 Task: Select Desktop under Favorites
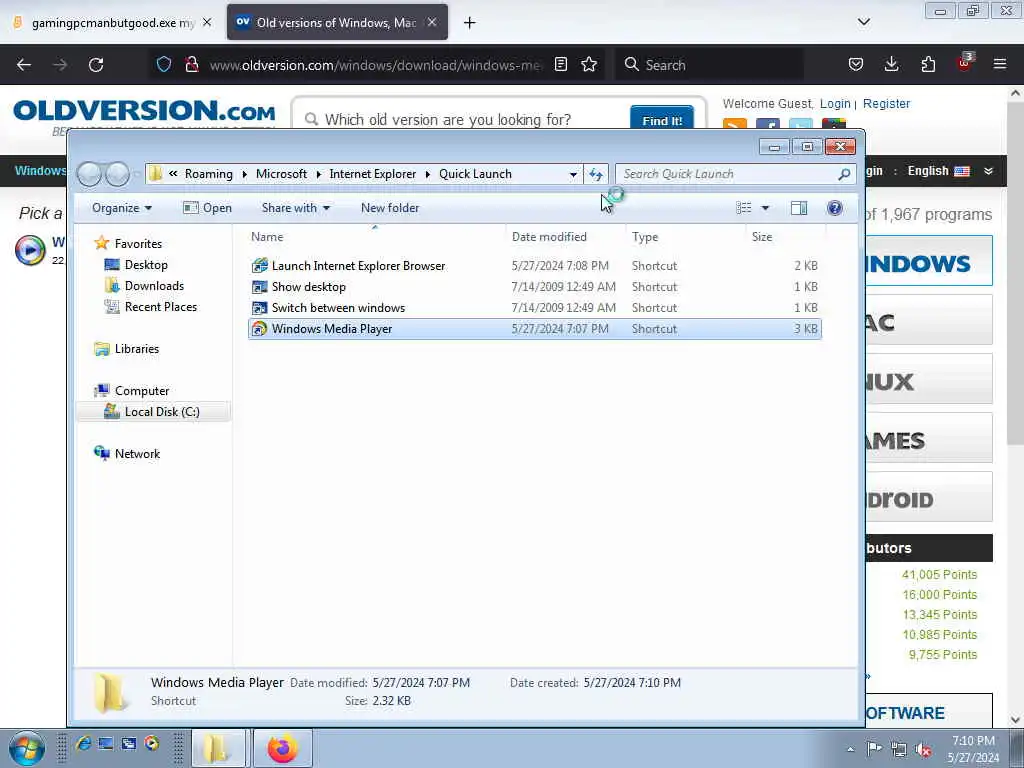click(146, 264)
